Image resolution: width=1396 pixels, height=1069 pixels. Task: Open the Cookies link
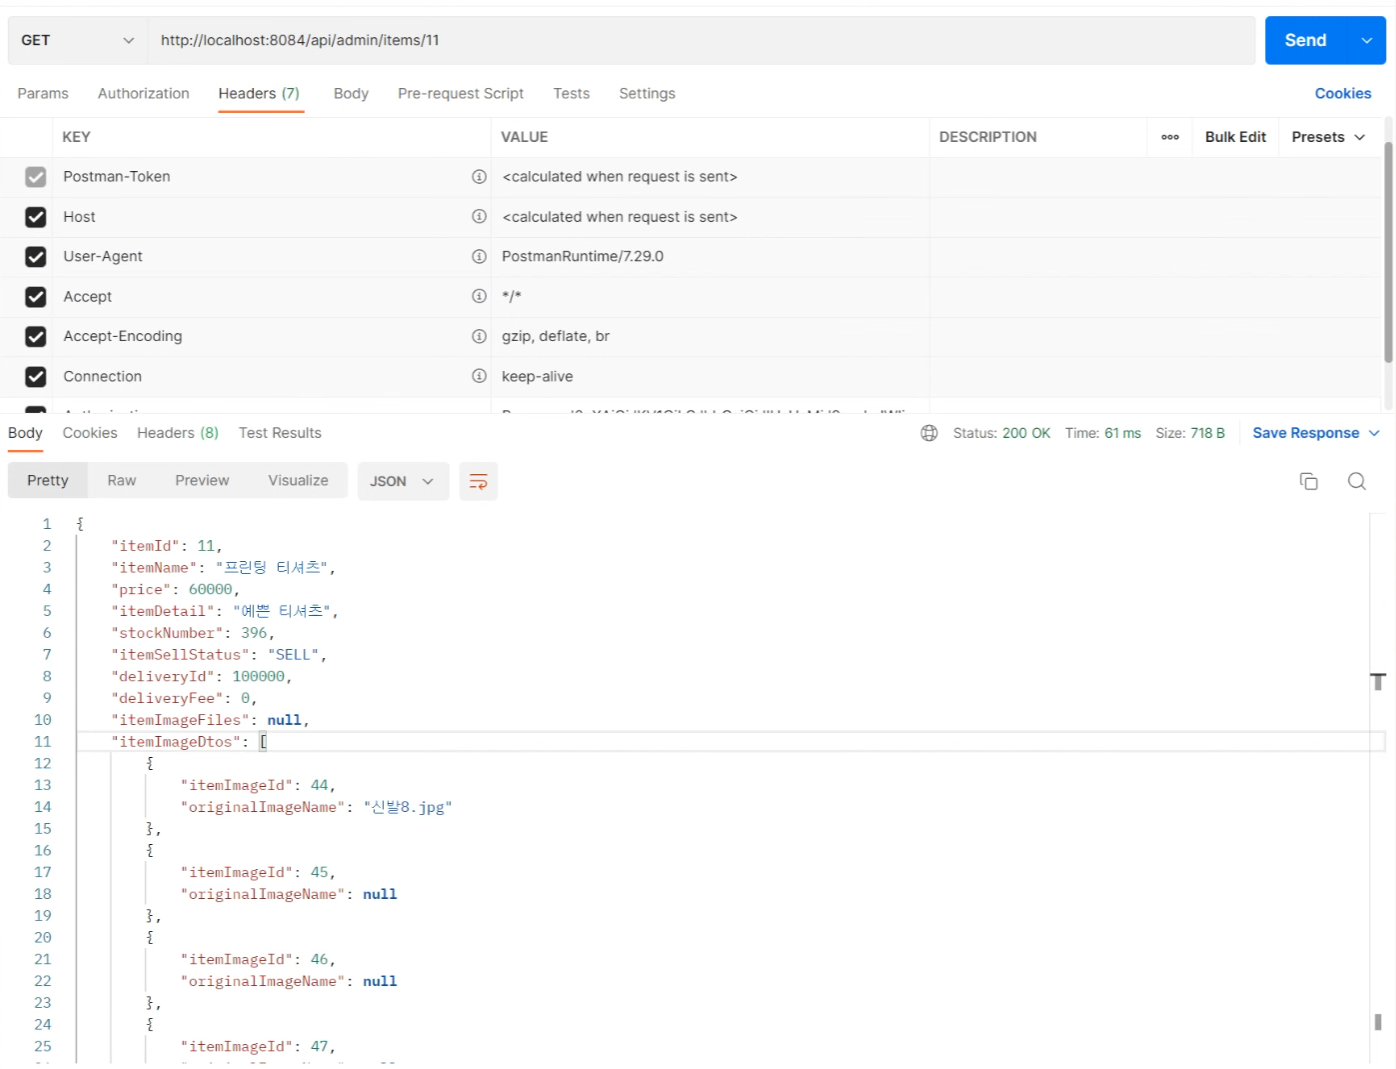(1342, 93)
